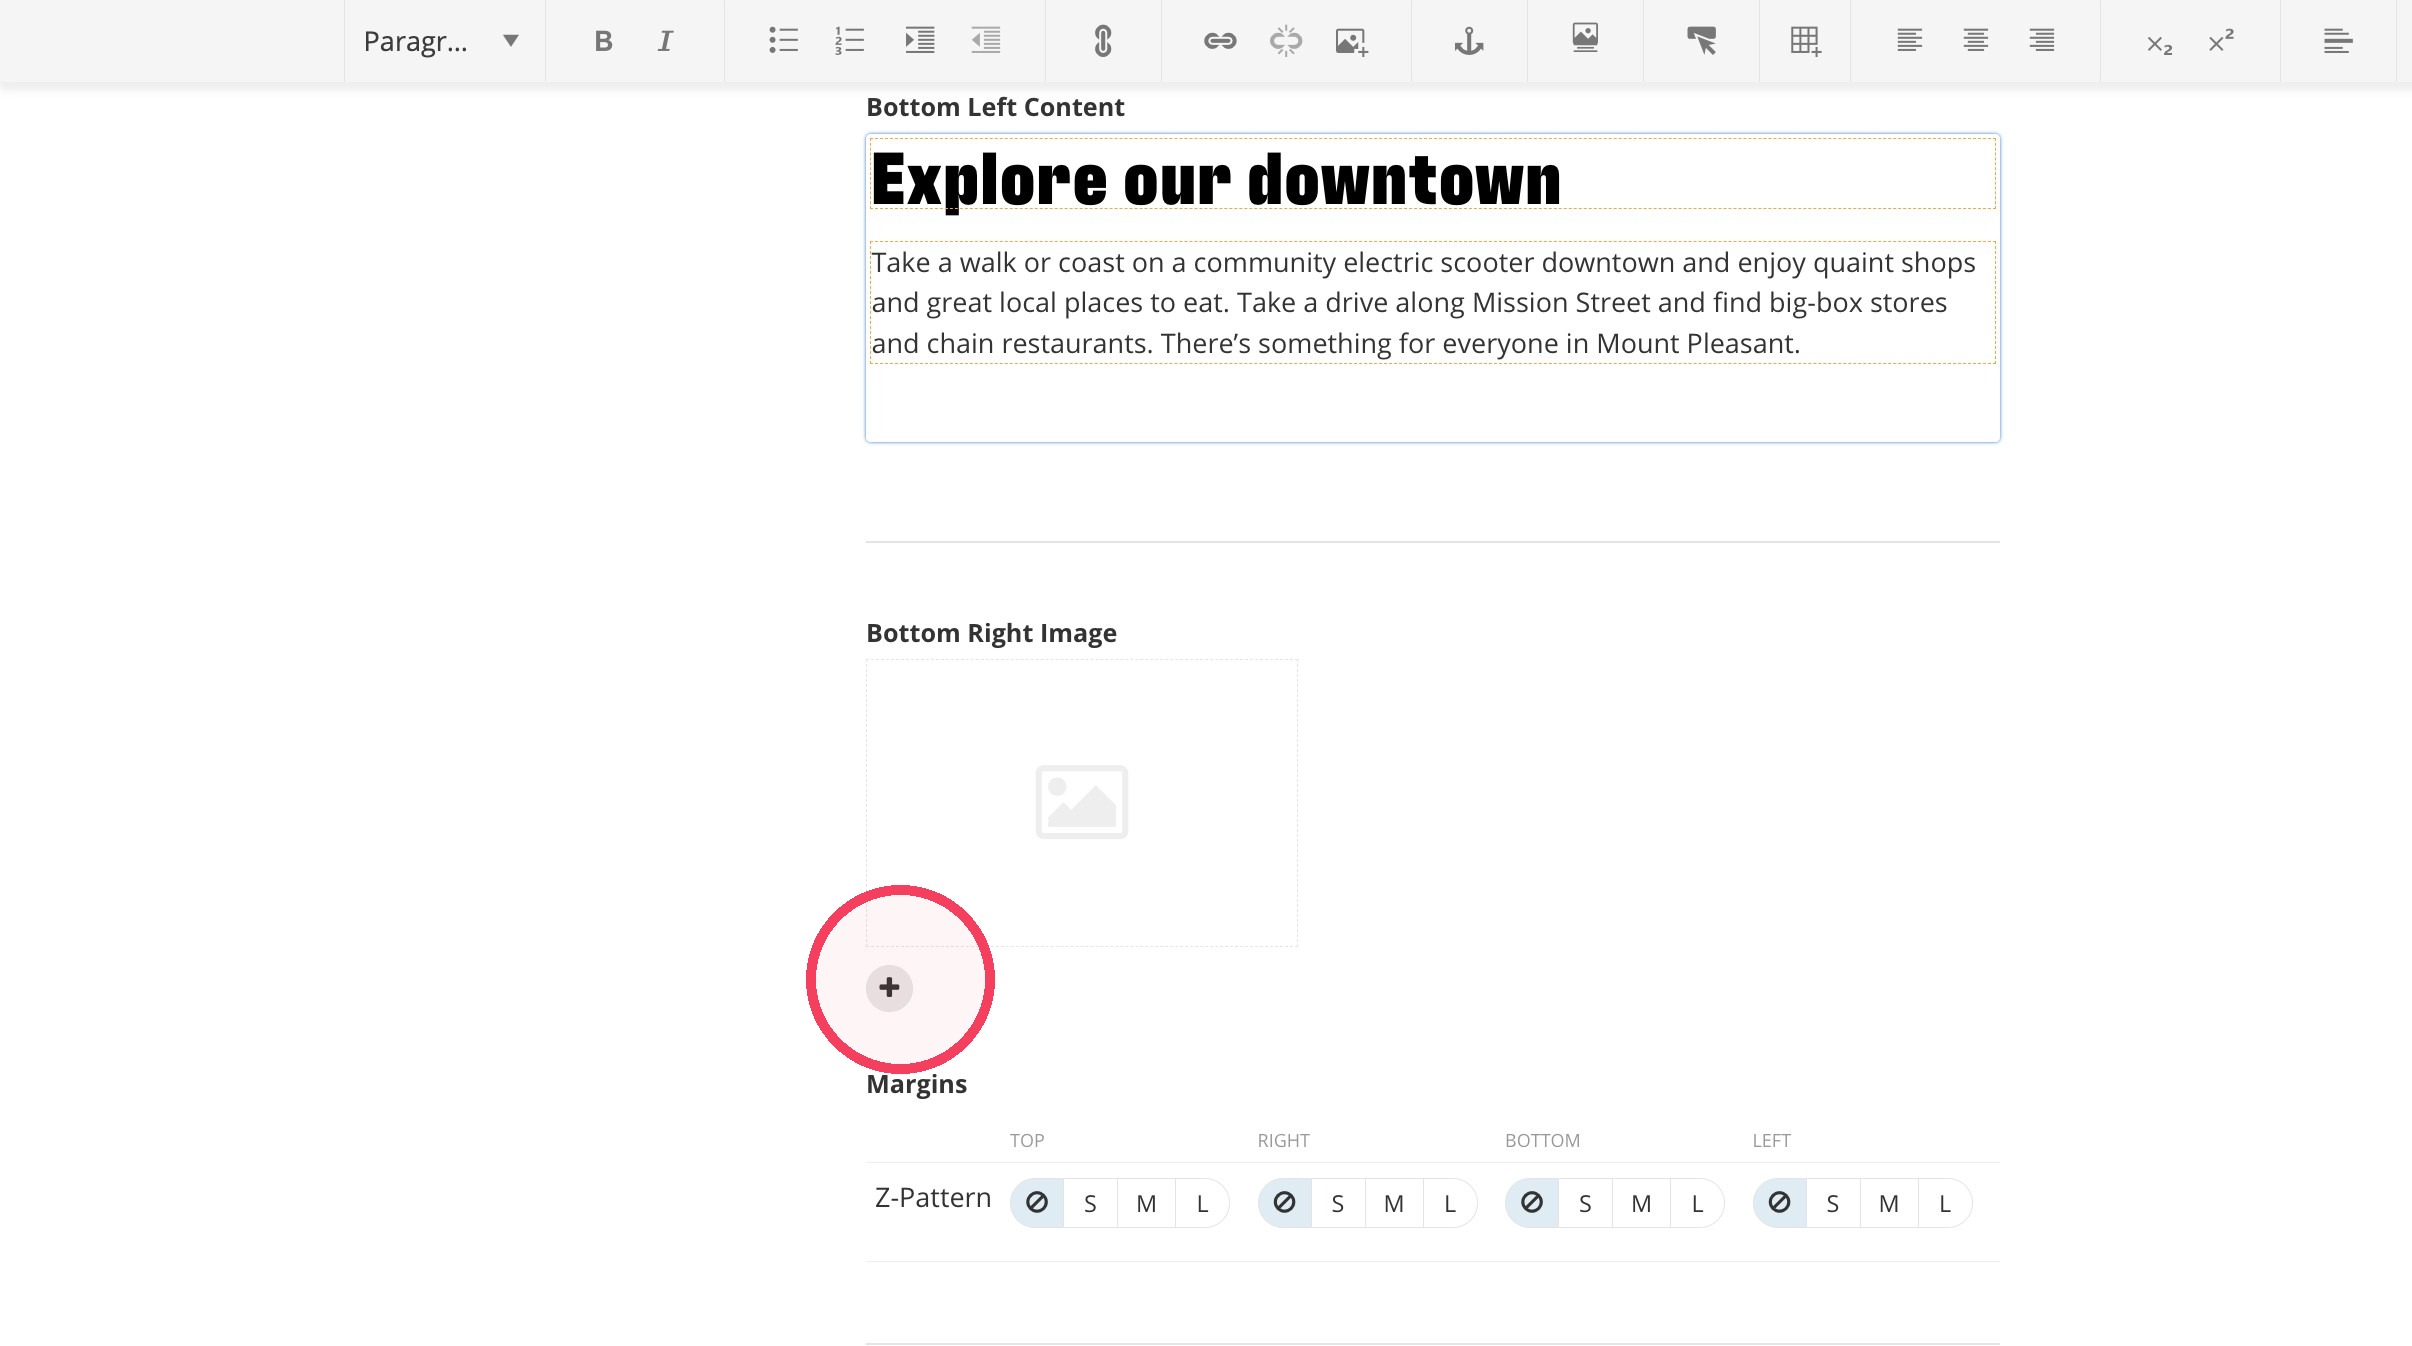The image size is (2412, 1346).
Task: Click the plus button to add image
Action: coord(889,988)
